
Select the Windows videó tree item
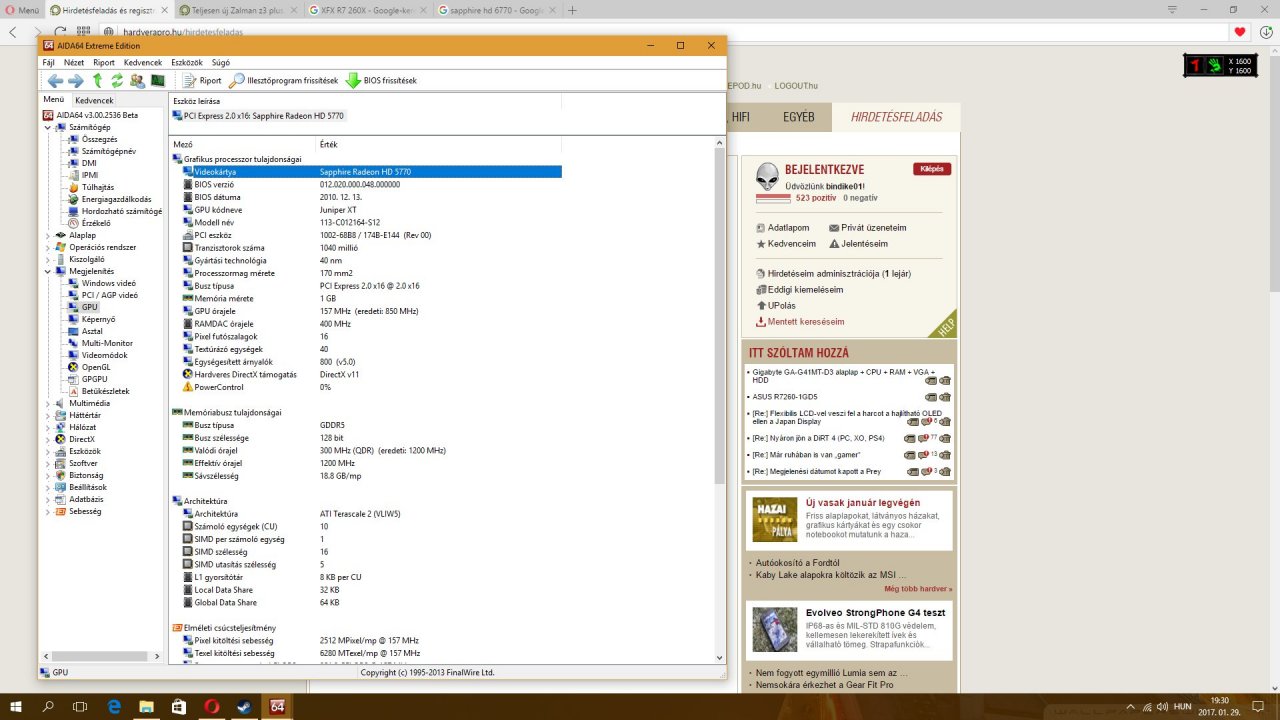click(x=108, y=283)
